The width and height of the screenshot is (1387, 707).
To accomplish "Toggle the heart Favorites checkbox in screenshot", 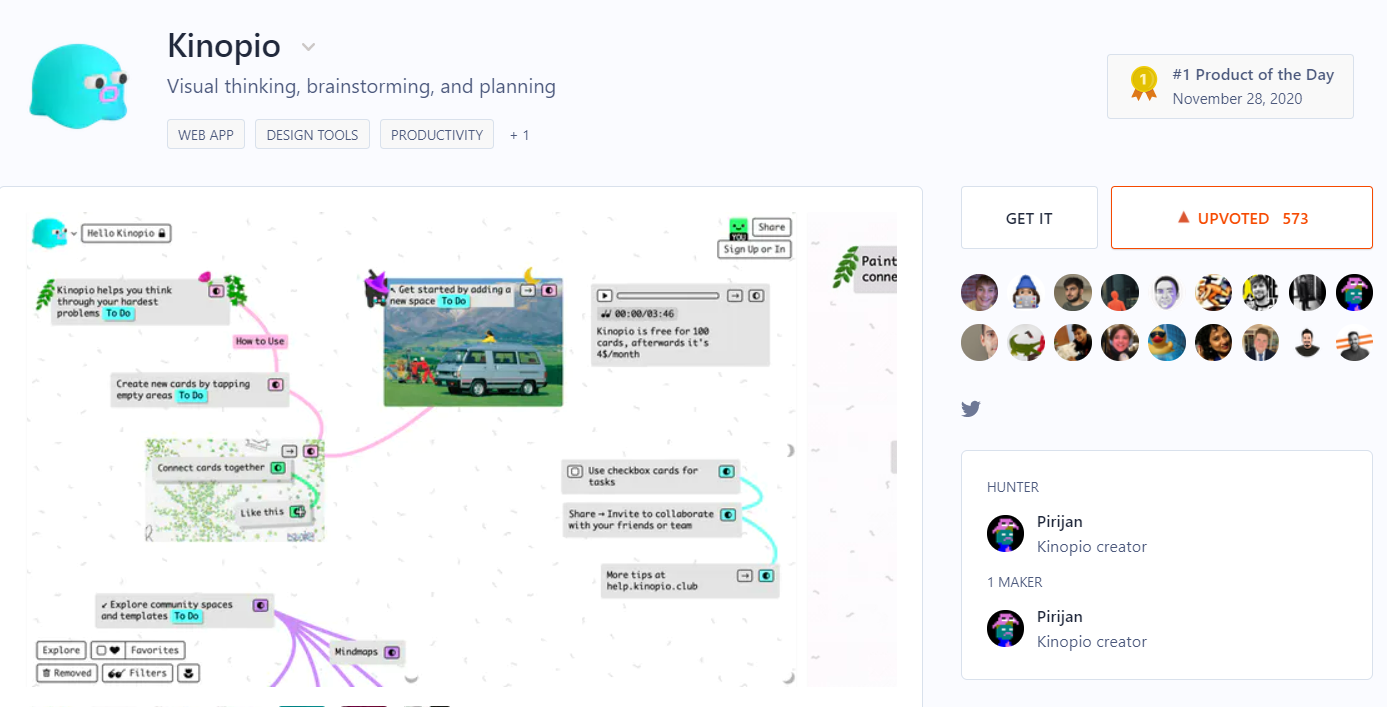I will coord(100,650).
